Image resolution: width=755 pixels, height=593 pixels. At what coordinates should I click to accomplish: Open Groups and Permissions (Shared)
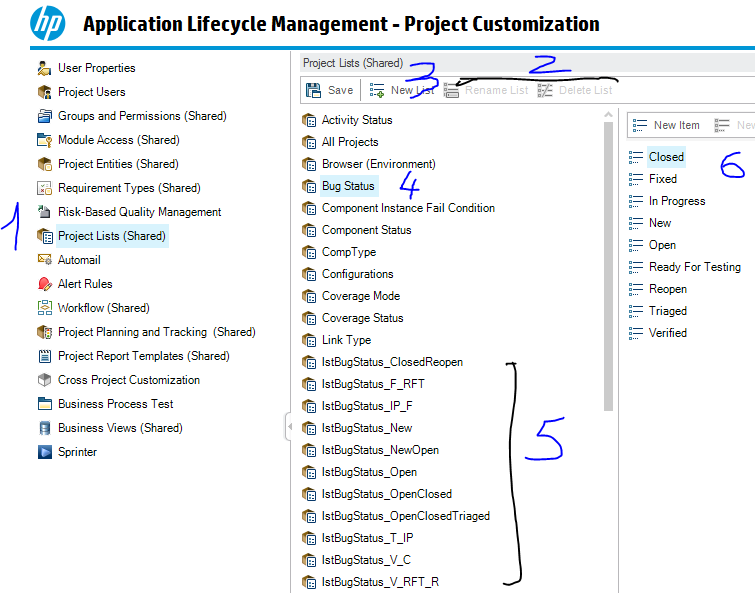pyautogui.click(x=141, y=116)
